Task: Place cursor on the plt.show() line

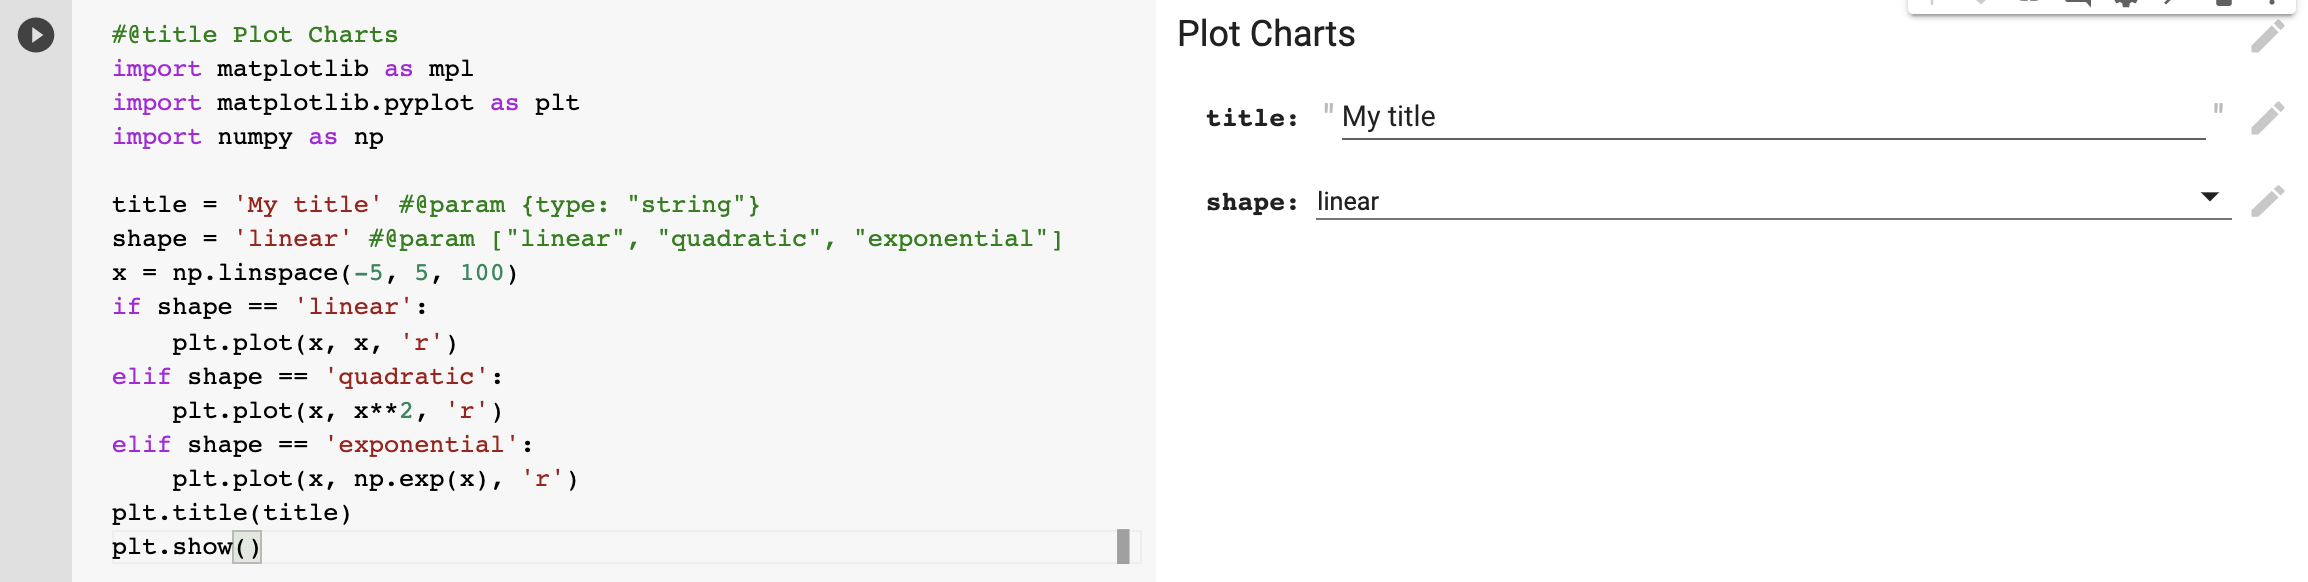Action: click(x=186, y=547)
